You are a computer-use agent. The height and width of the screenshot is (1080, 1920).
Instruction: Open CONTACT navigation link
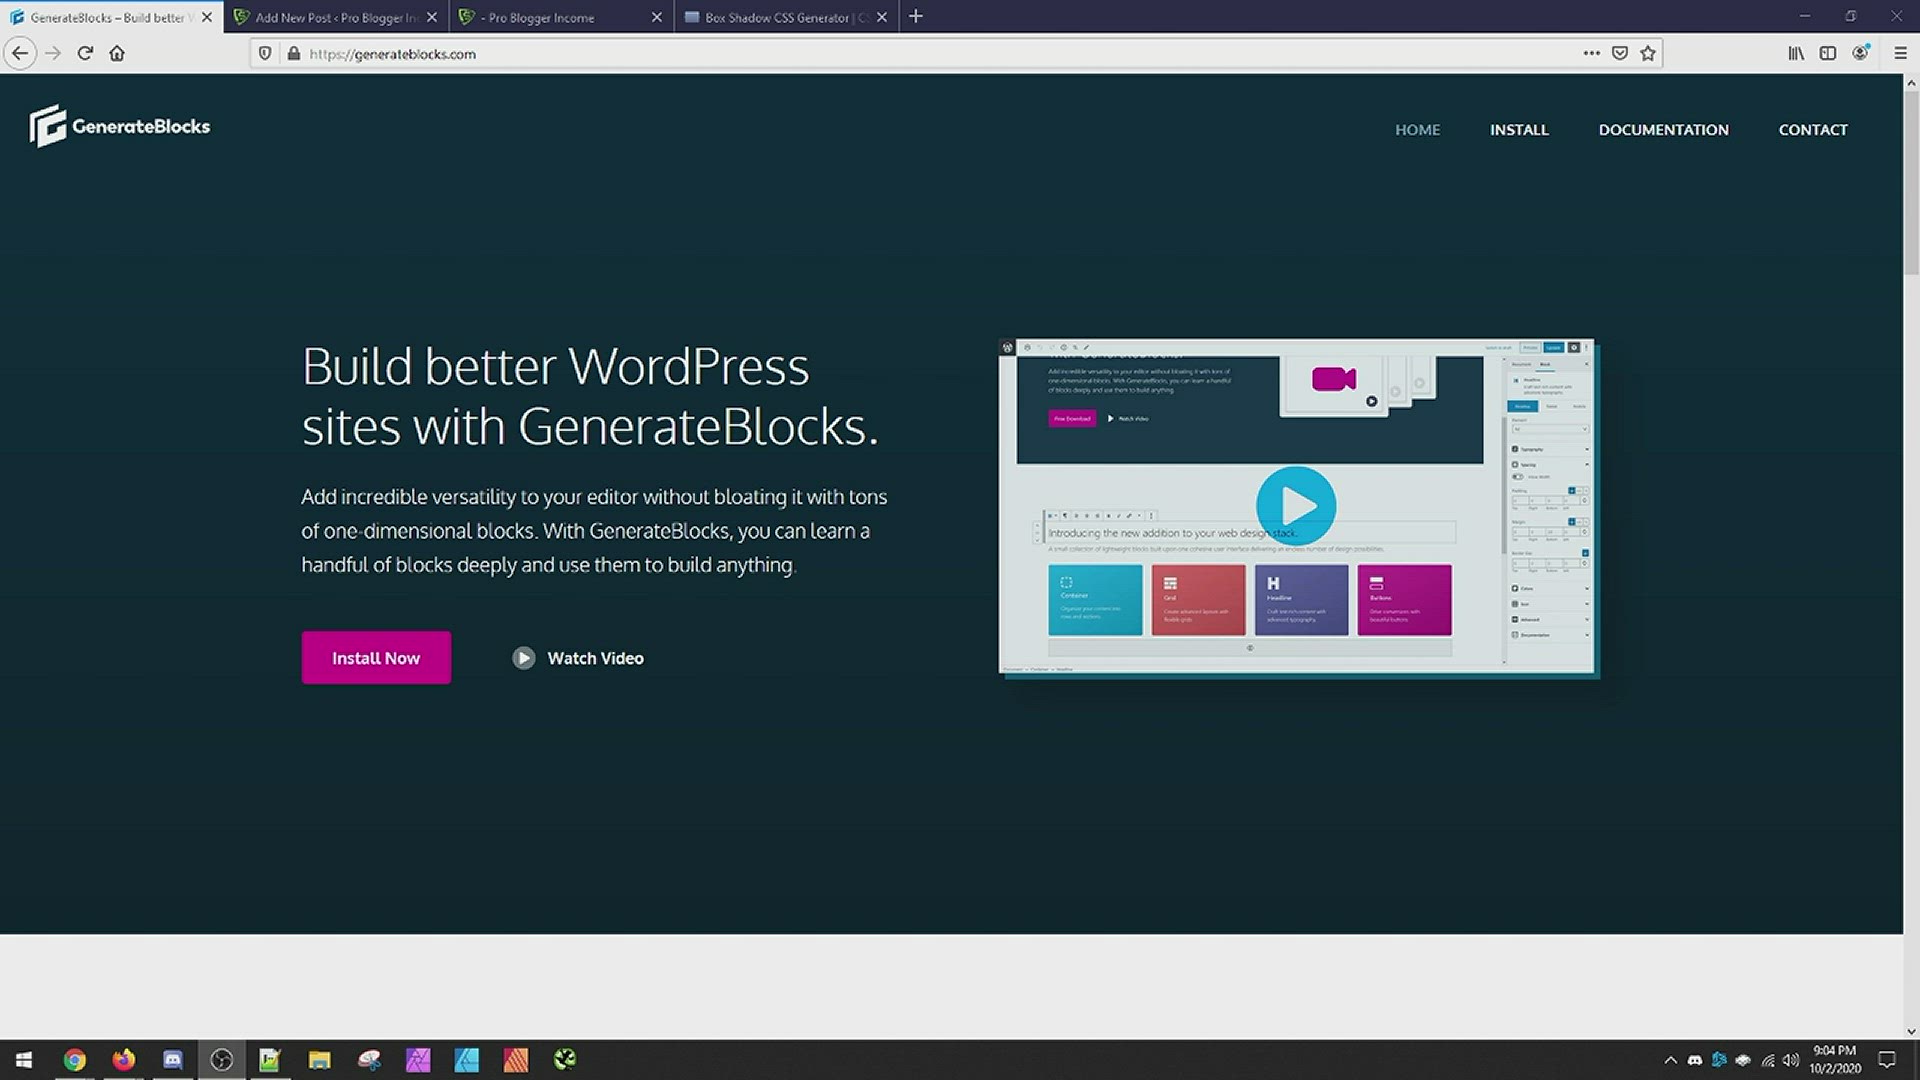1812,130
